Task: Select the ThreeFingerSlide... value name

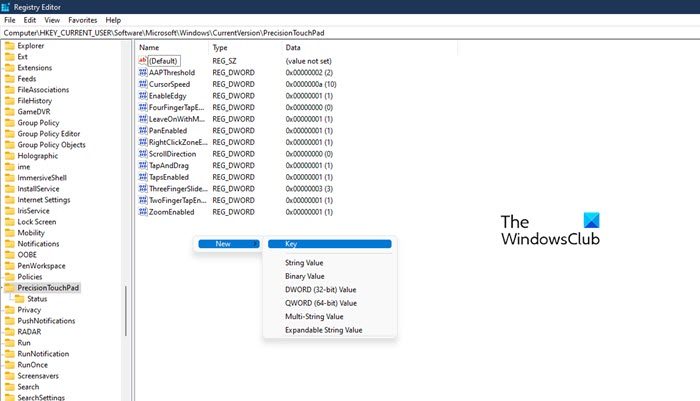Action: pyautogui.click(x=178, y=188)
